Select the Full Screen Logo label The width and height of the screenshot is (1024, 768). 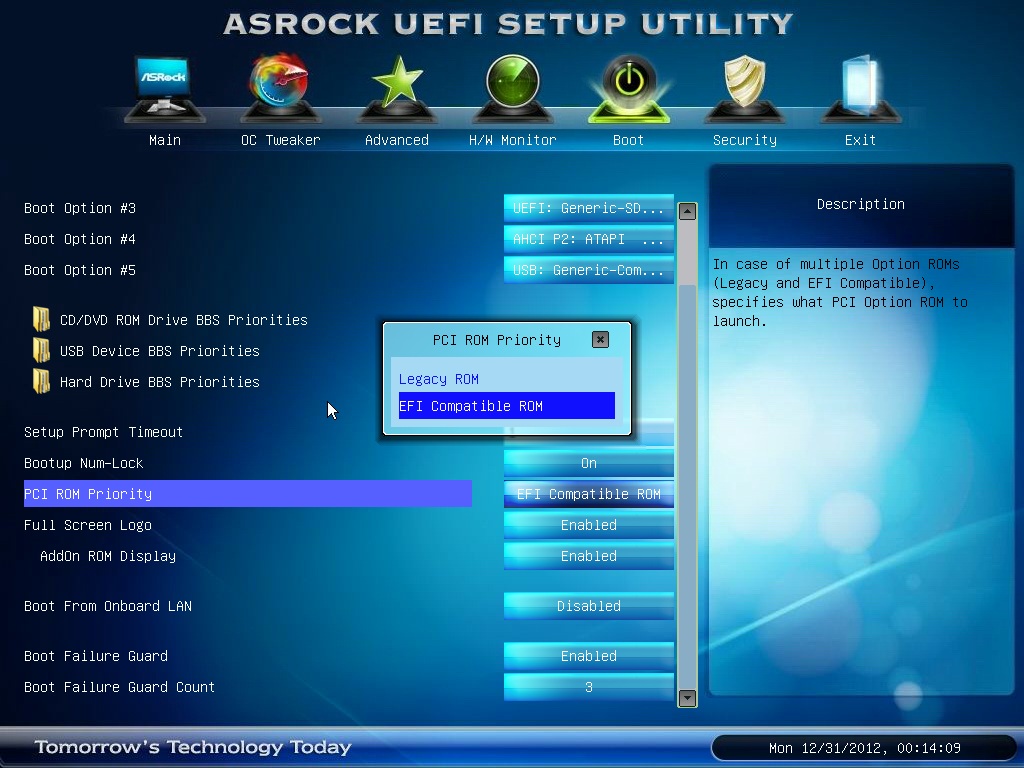pyautogui.click(x=88, y=525)
